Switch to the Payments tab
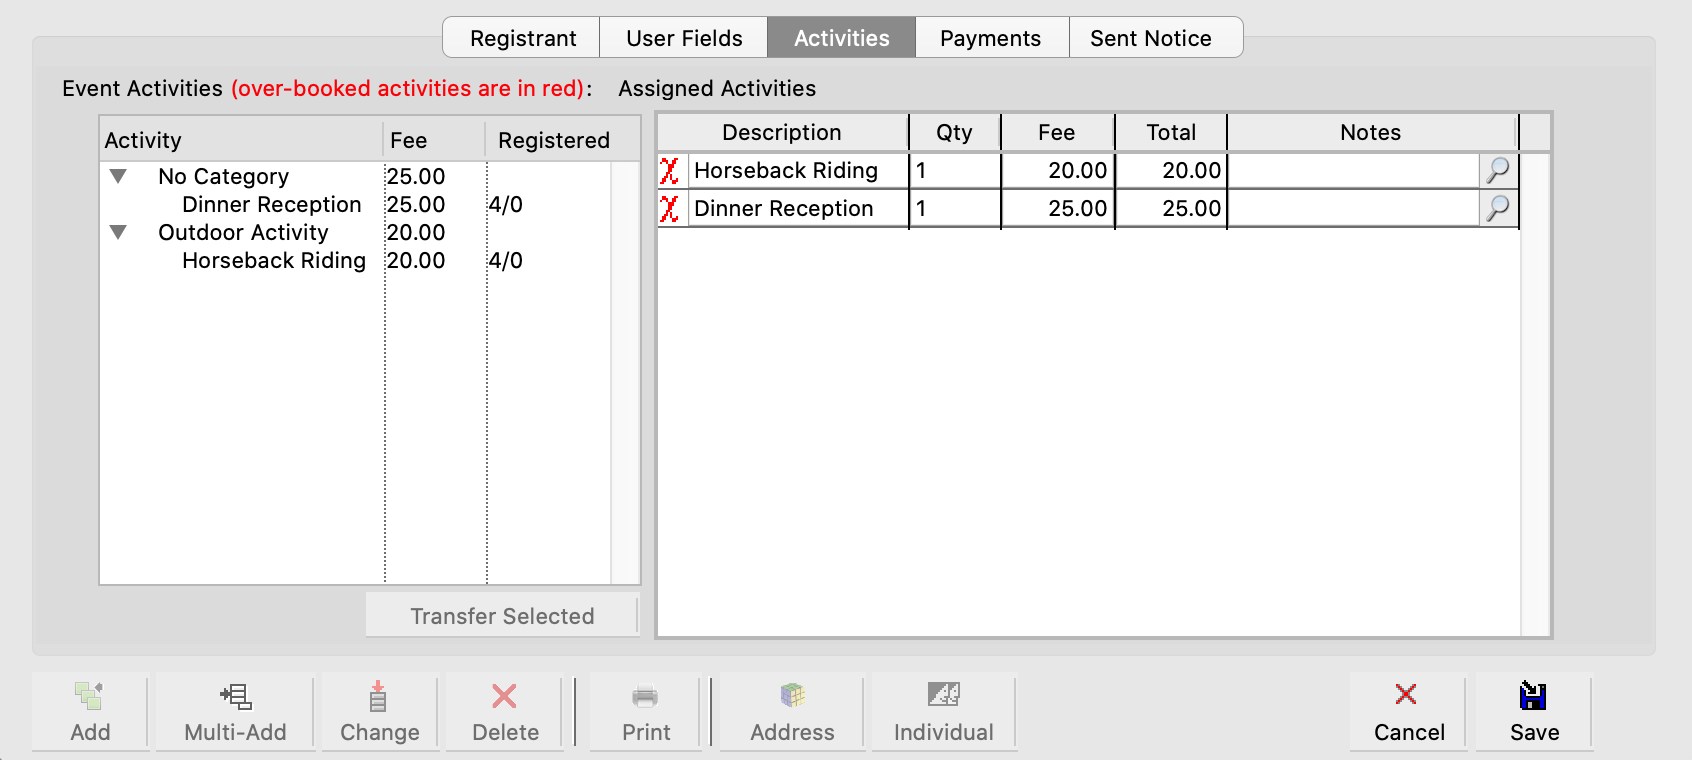 pos(990,38)
